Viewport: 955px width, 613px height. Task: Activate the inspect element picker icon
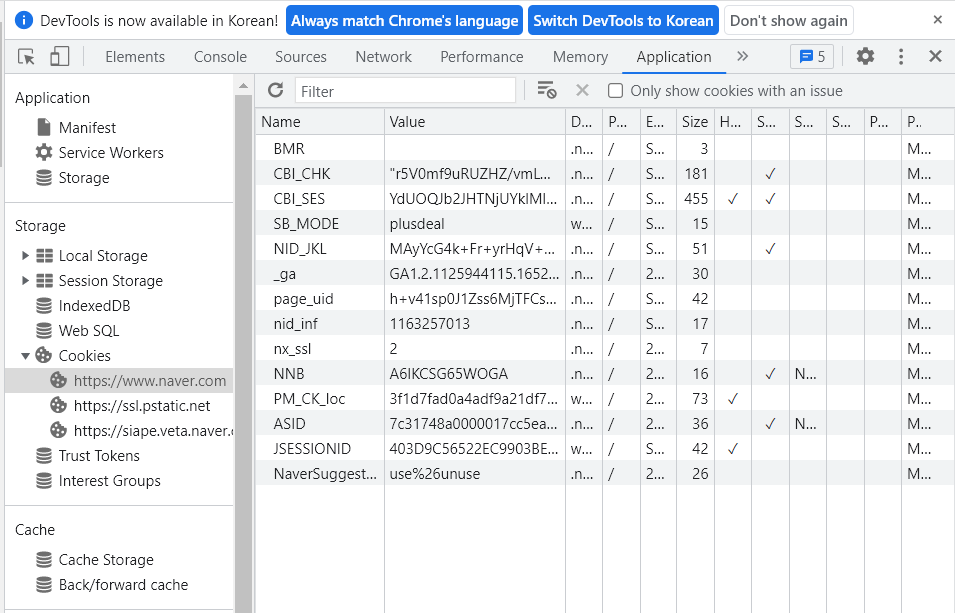[x=26, y=57]
